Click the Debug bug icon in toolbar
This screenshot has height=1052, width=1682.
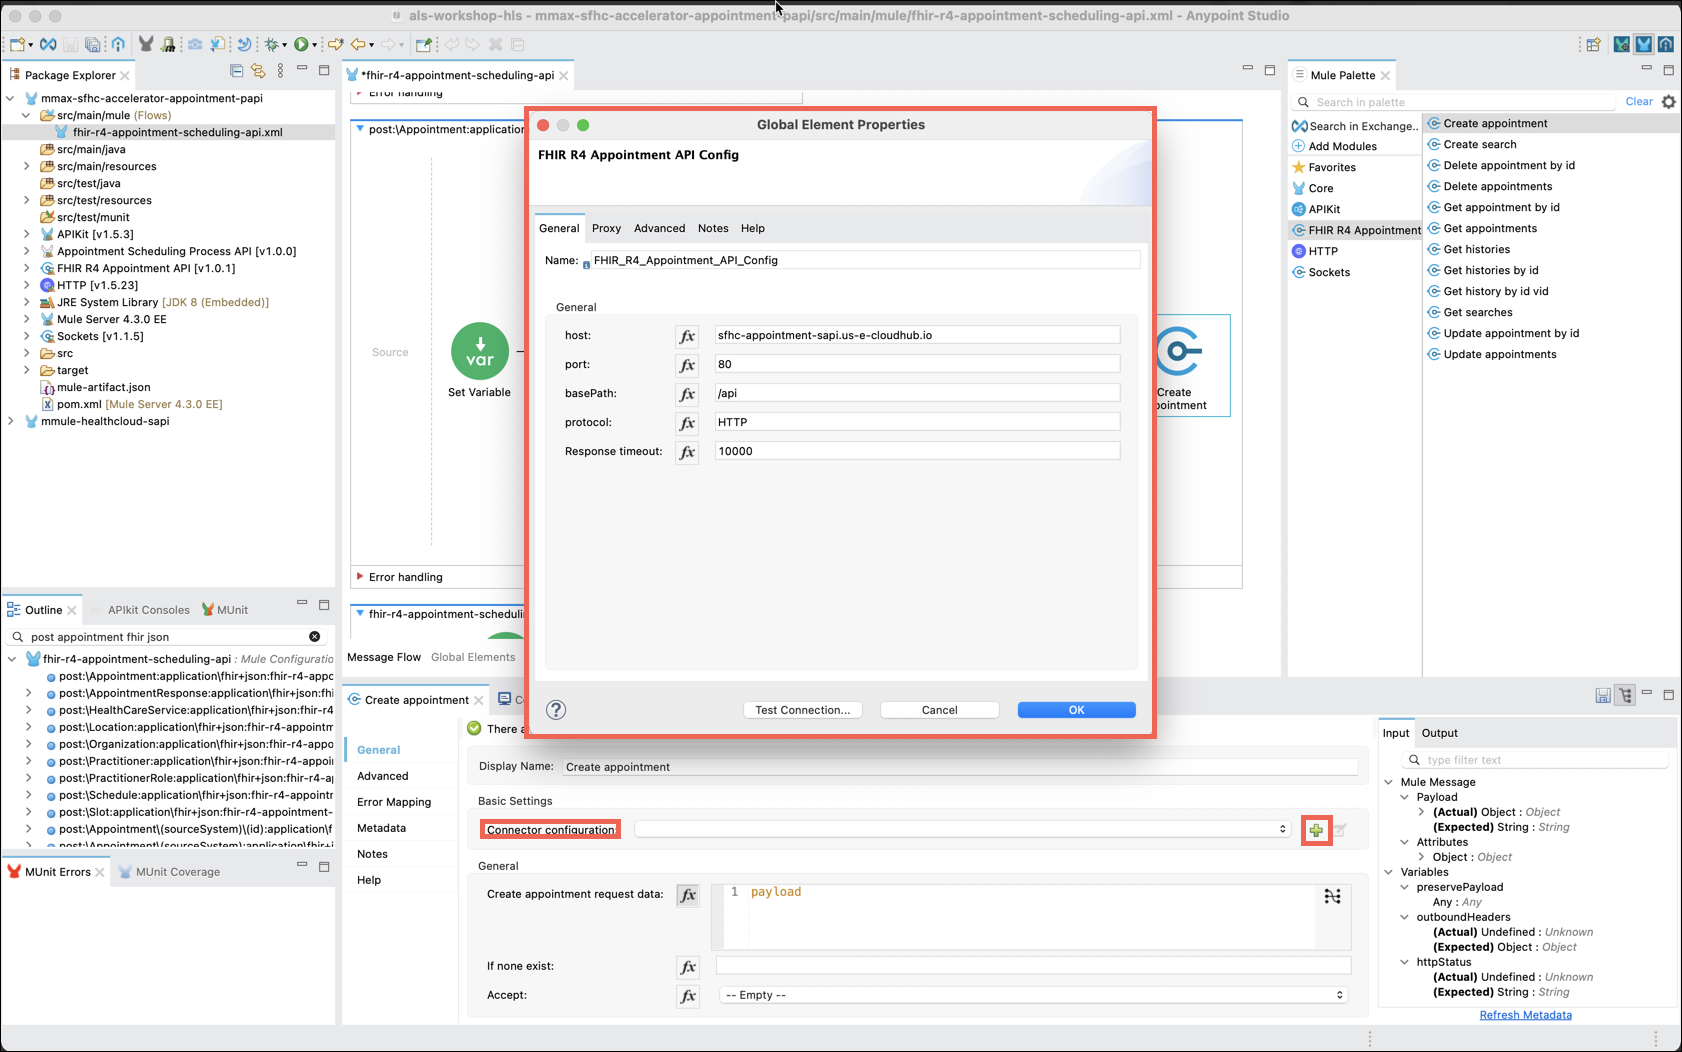click(271, 44)
